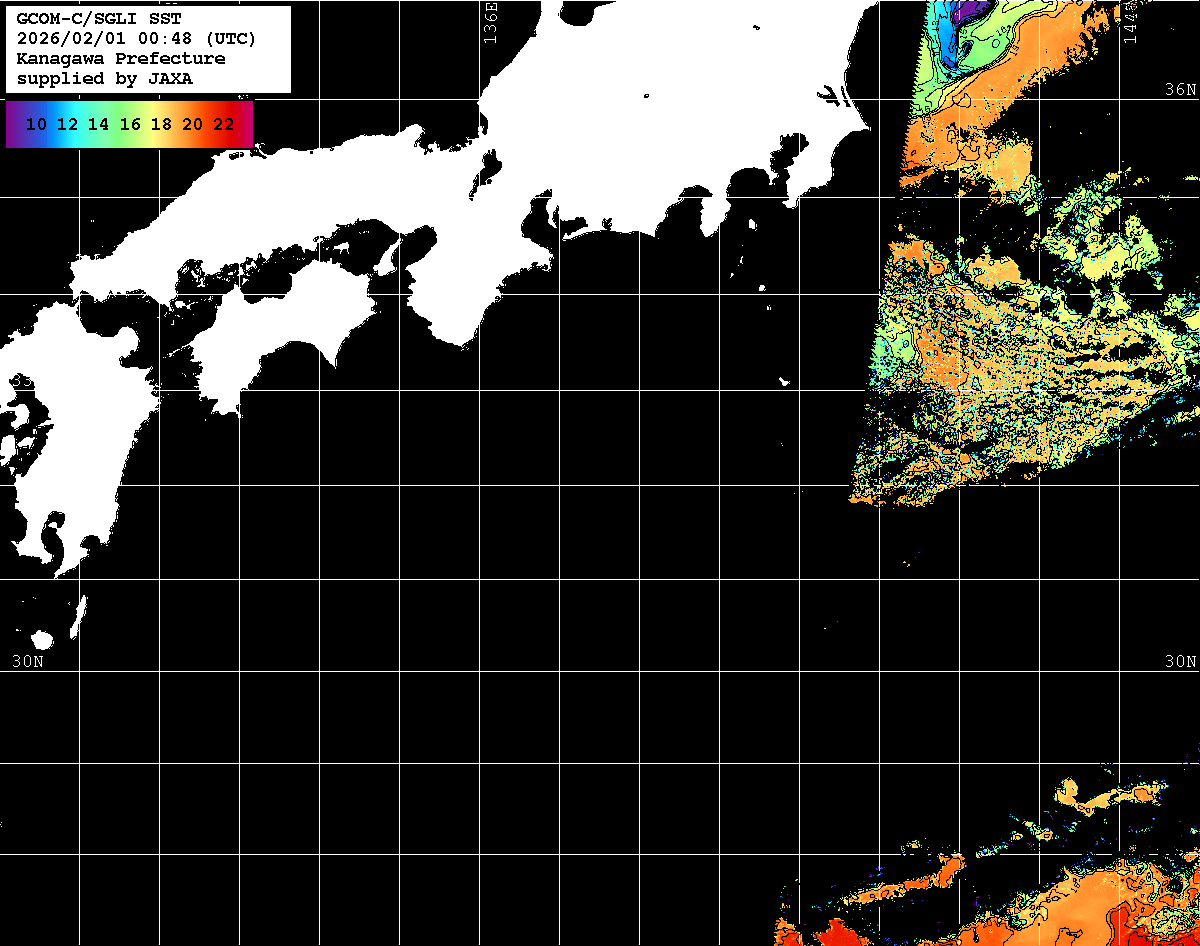Screen dimensions: 1200x946
Task: Click the small isolated island south of Honshu
Action: tap(785, 382)
